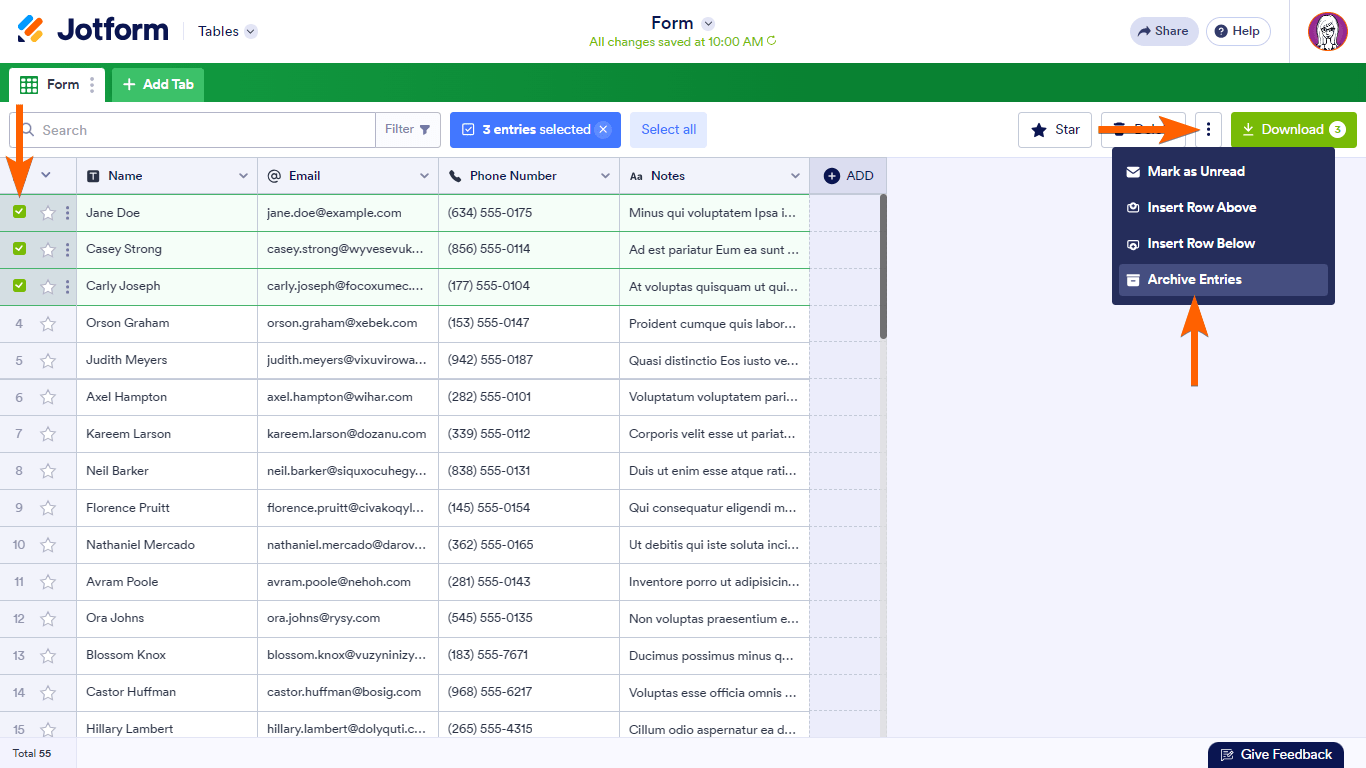This screenshot has width=1366, height=768.
Task: Download the three selected entries
Action: coord(1293,129)
